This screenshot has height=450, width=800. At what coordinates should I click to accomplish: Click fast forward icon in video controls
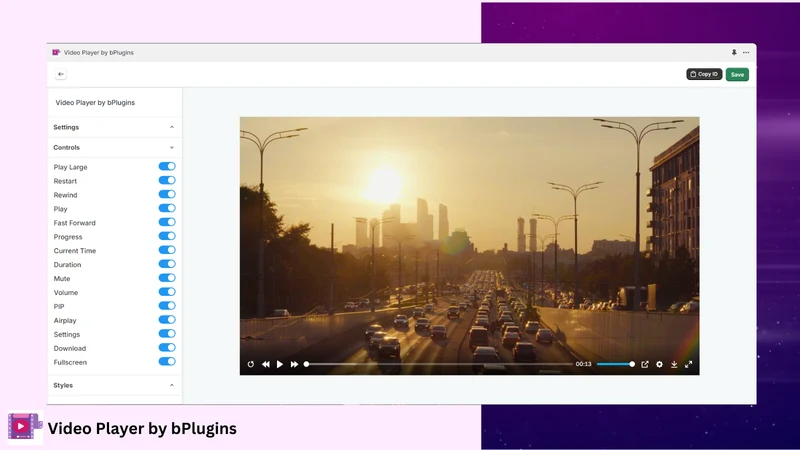coord(294,364)
